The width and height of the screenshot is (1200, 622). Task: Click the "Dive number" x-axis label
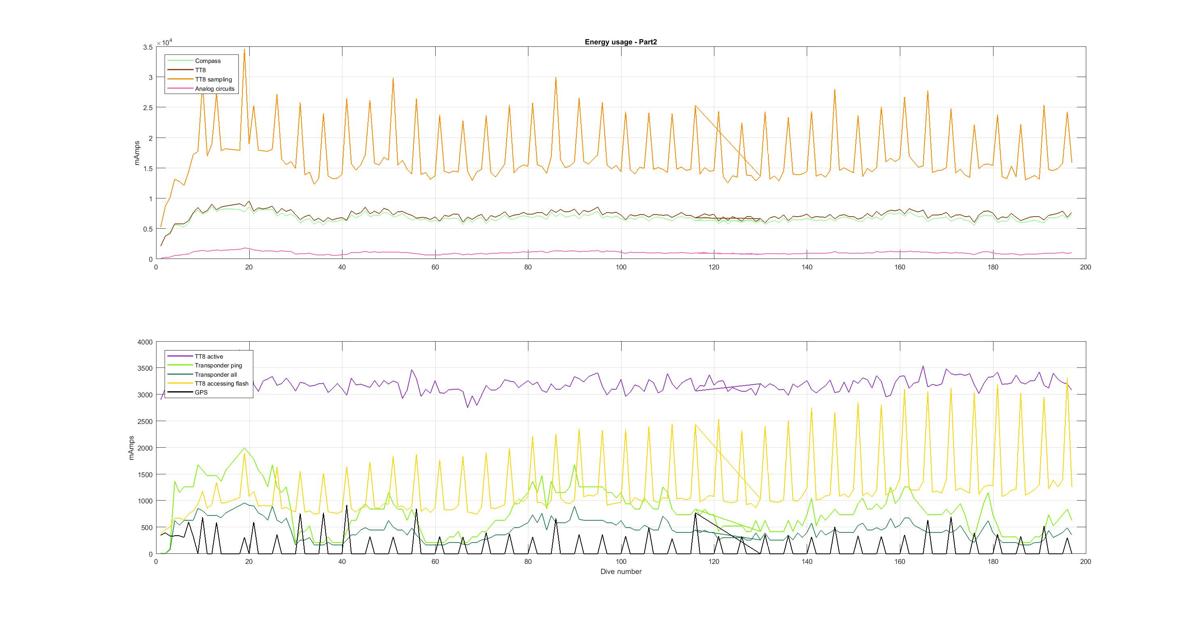click(x=620, y=572)
